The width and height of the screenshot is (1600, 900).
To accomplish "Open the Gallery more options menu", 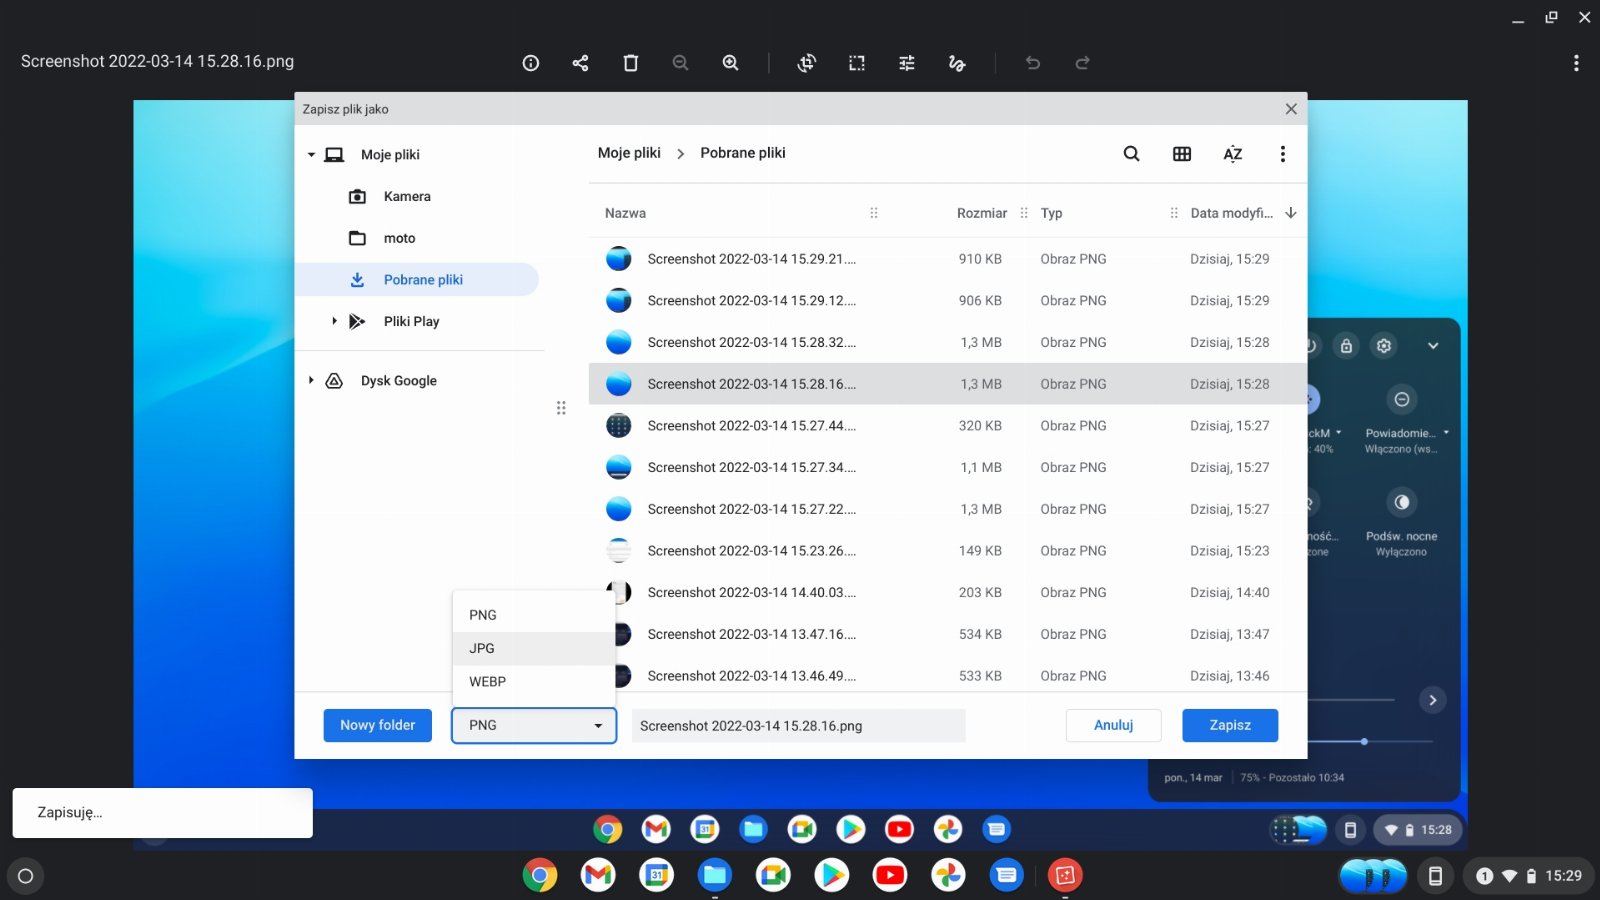I will [1576, 63].
